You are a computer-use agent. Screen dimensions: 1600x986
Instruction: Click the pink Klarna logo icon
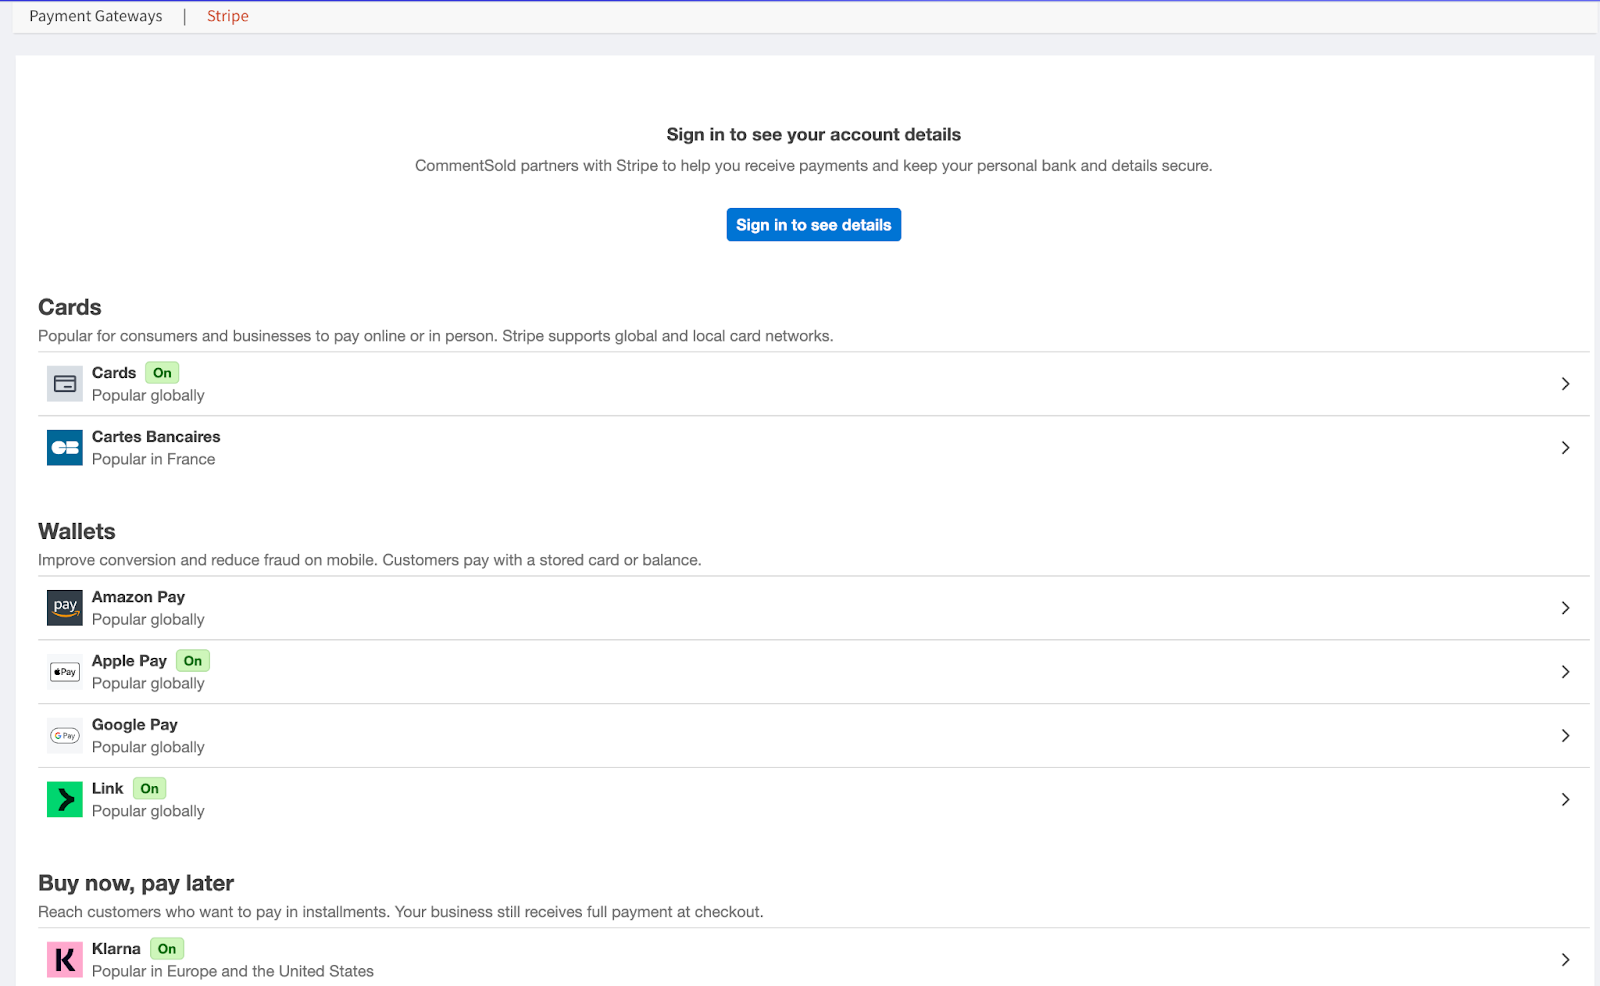65,960
